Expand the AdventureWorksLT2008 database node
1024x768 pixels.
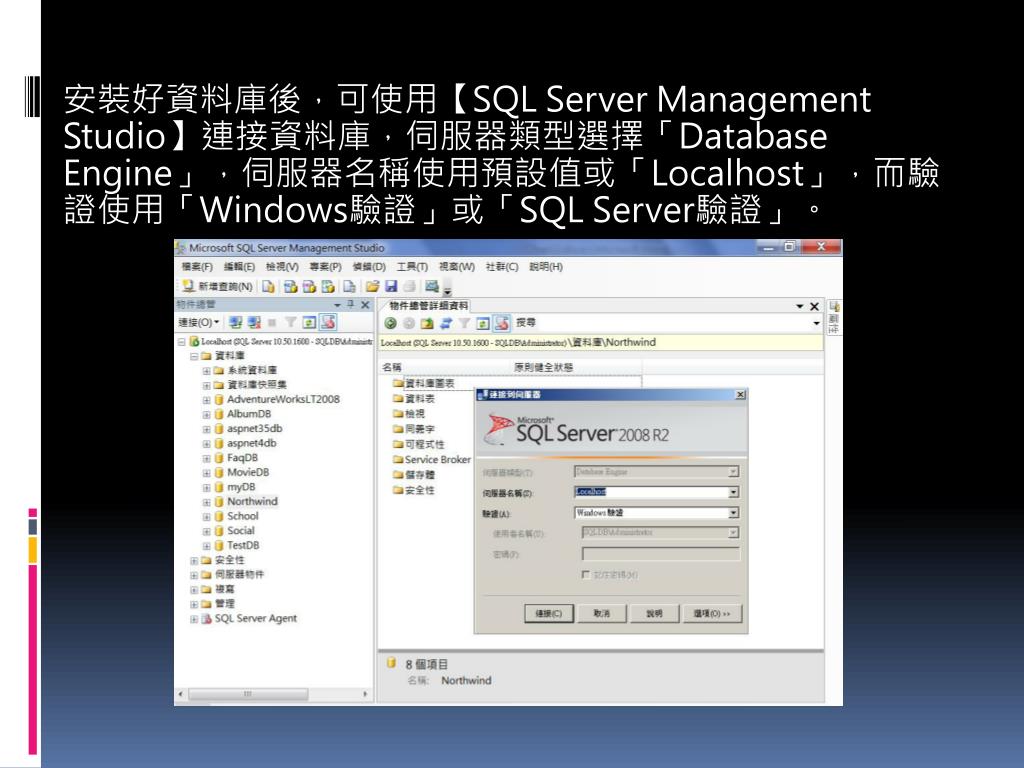pos(206,400)
